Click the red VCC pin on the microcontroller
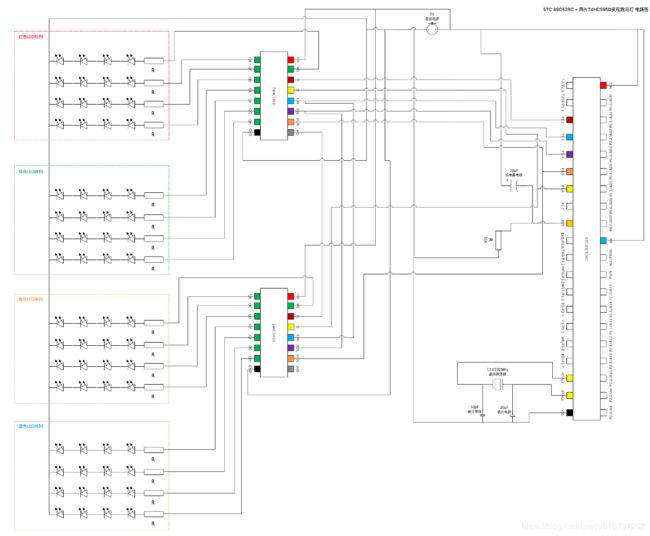This screenshot has height=536, width=650. (x=604, y=85)
